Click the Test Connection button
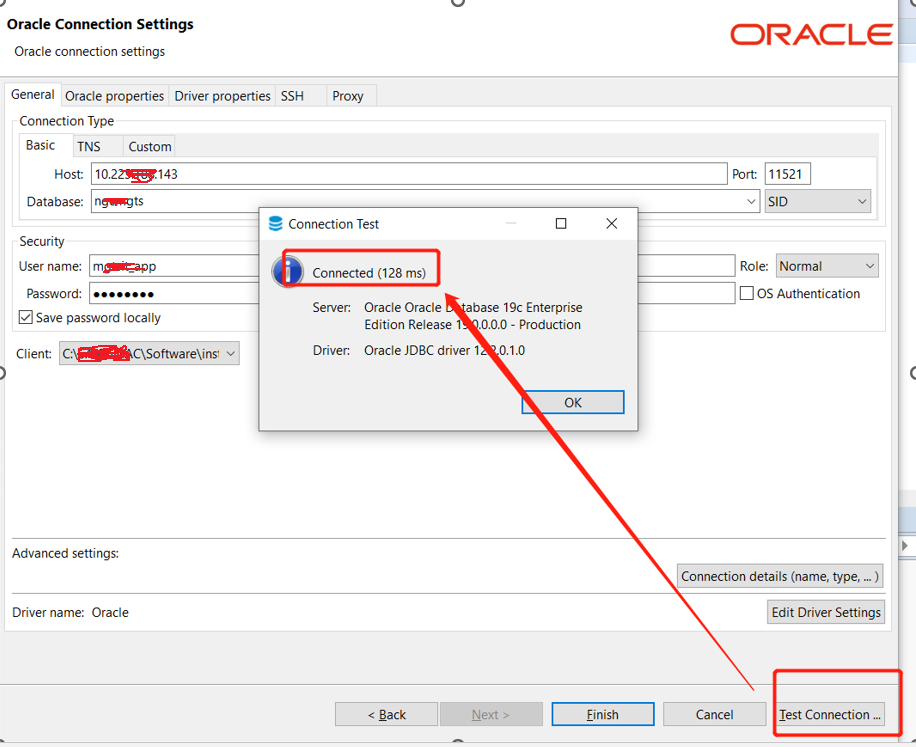This screenshot has width=916, height=747. click(x=830, y=714)
